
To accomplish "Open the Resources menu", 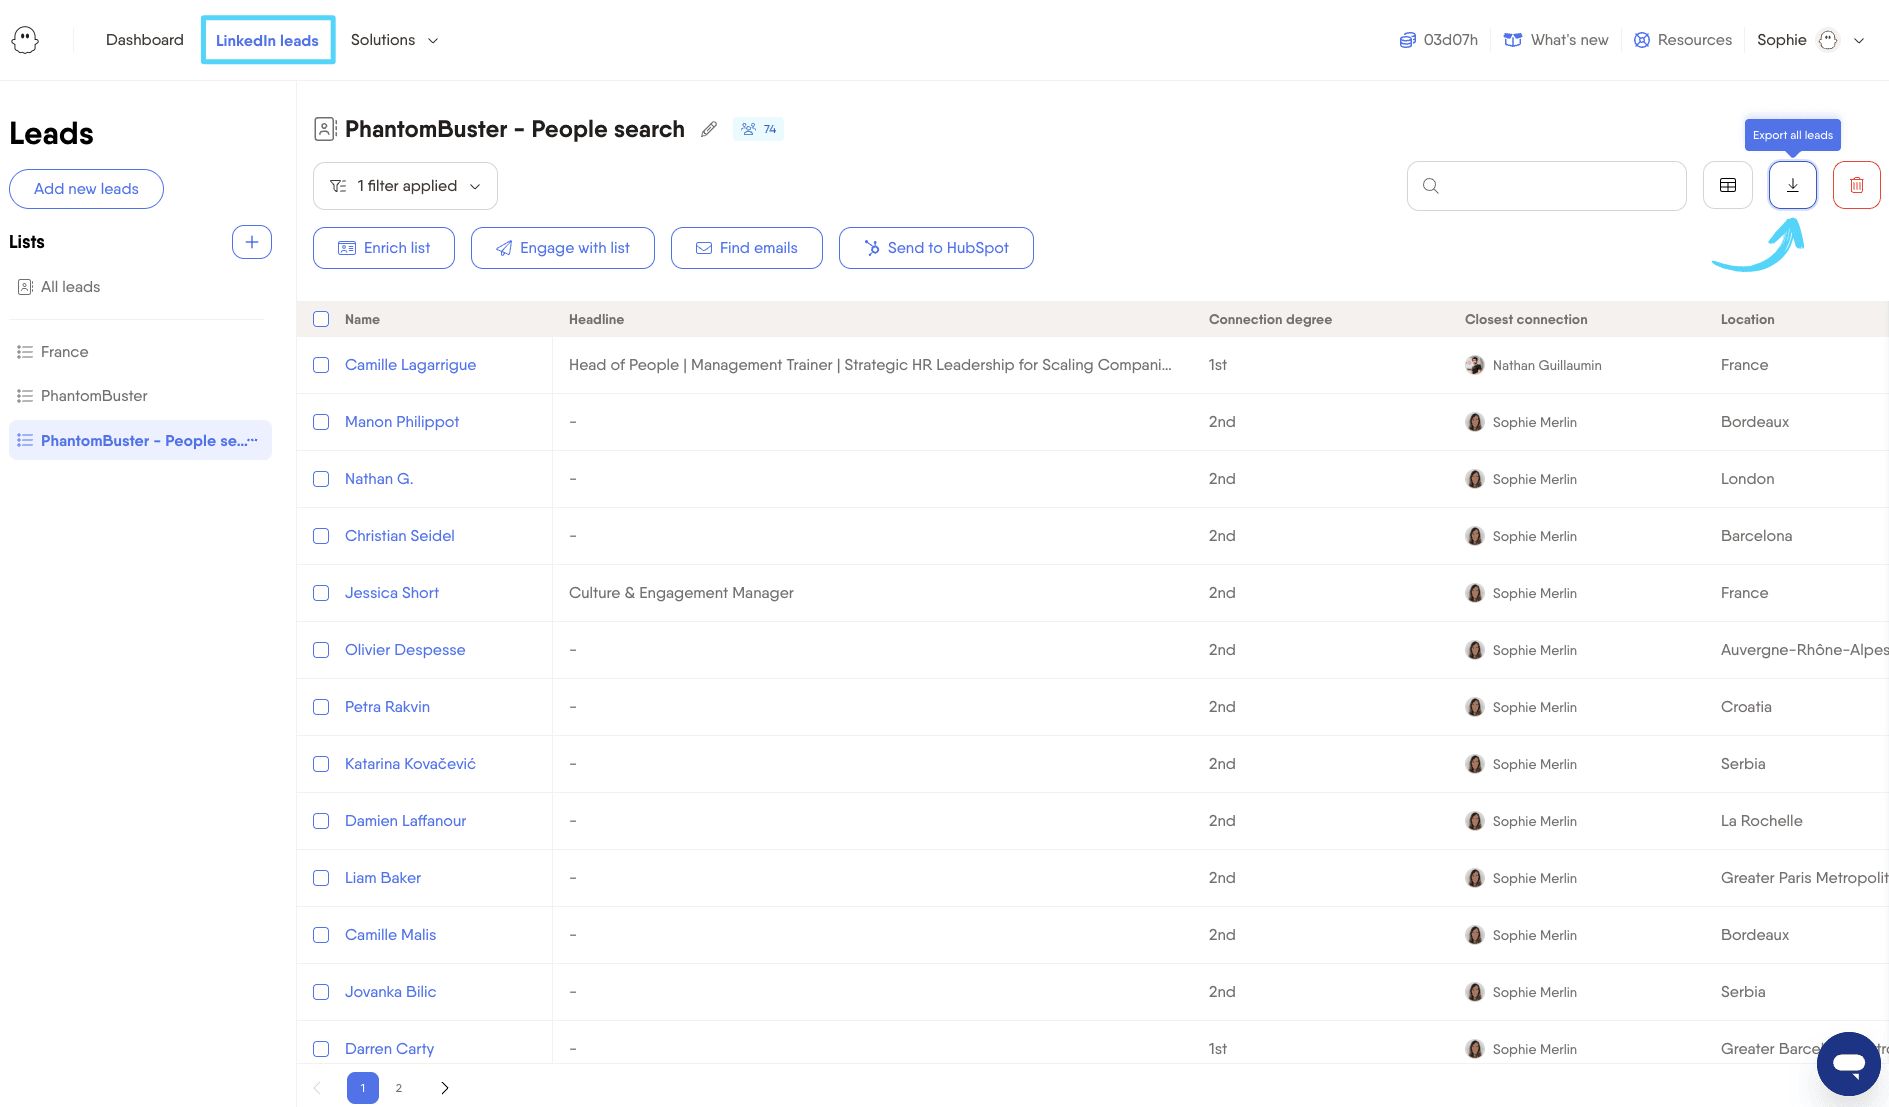I will click(1683, 40).
